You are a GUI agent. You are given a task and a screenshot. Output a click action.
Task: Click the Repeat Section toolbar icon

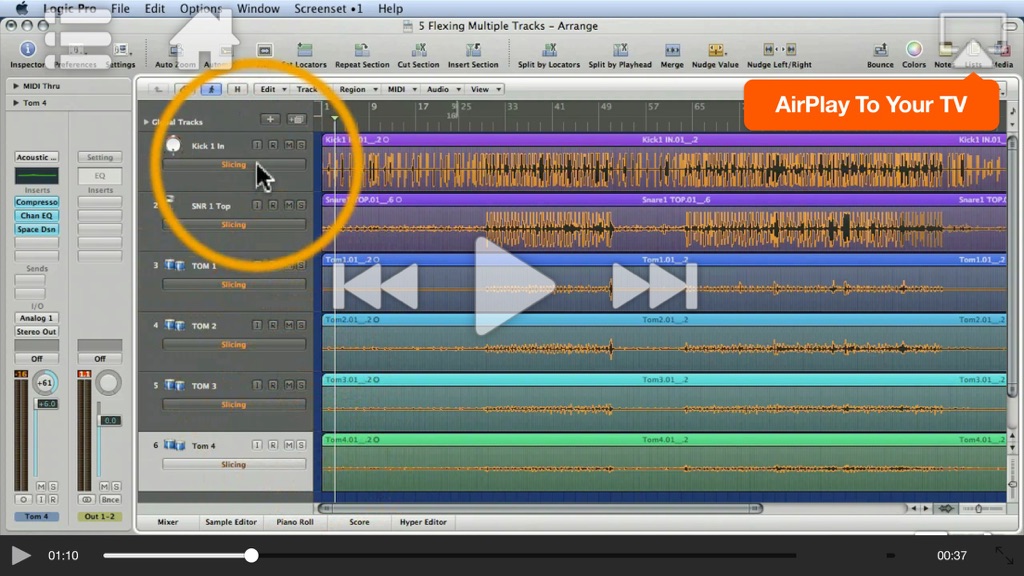pos(362,50)
